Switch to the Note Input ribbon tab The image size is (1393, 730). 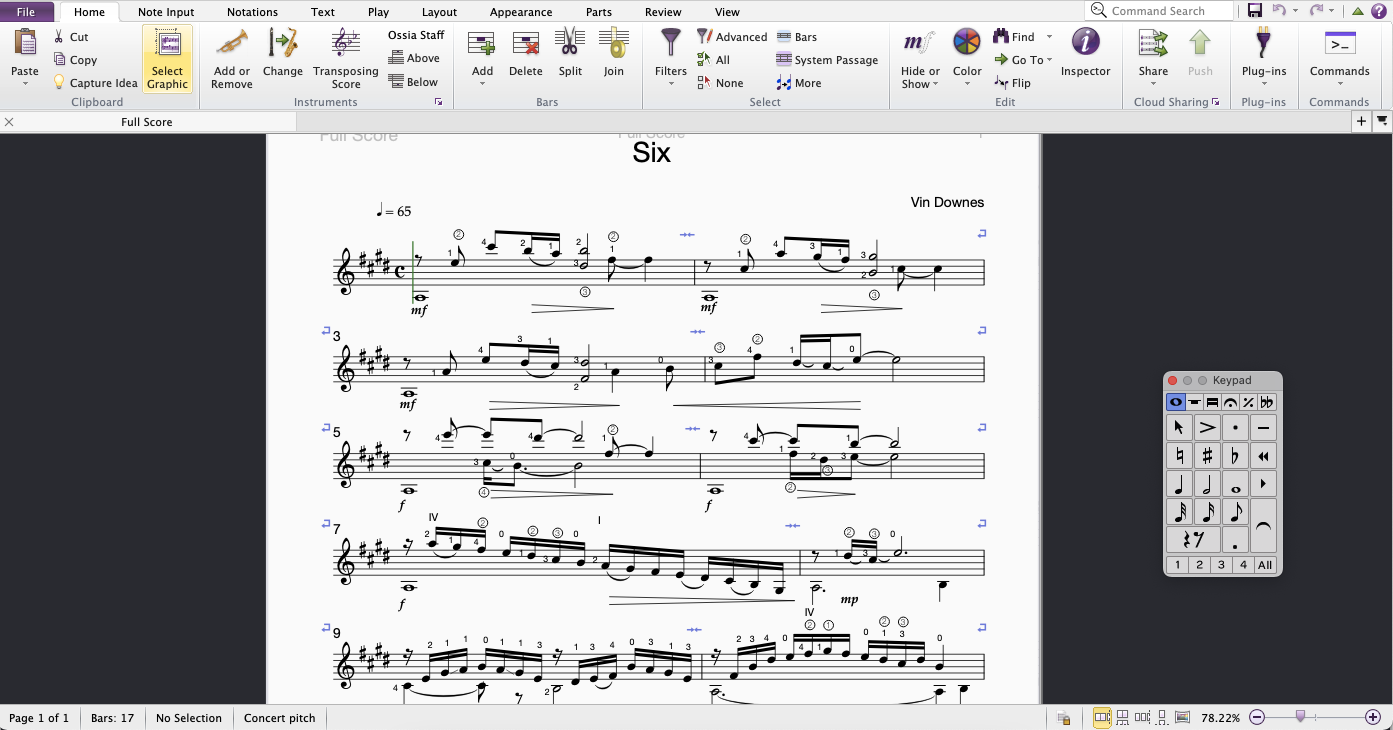click(x=166, y=12)
